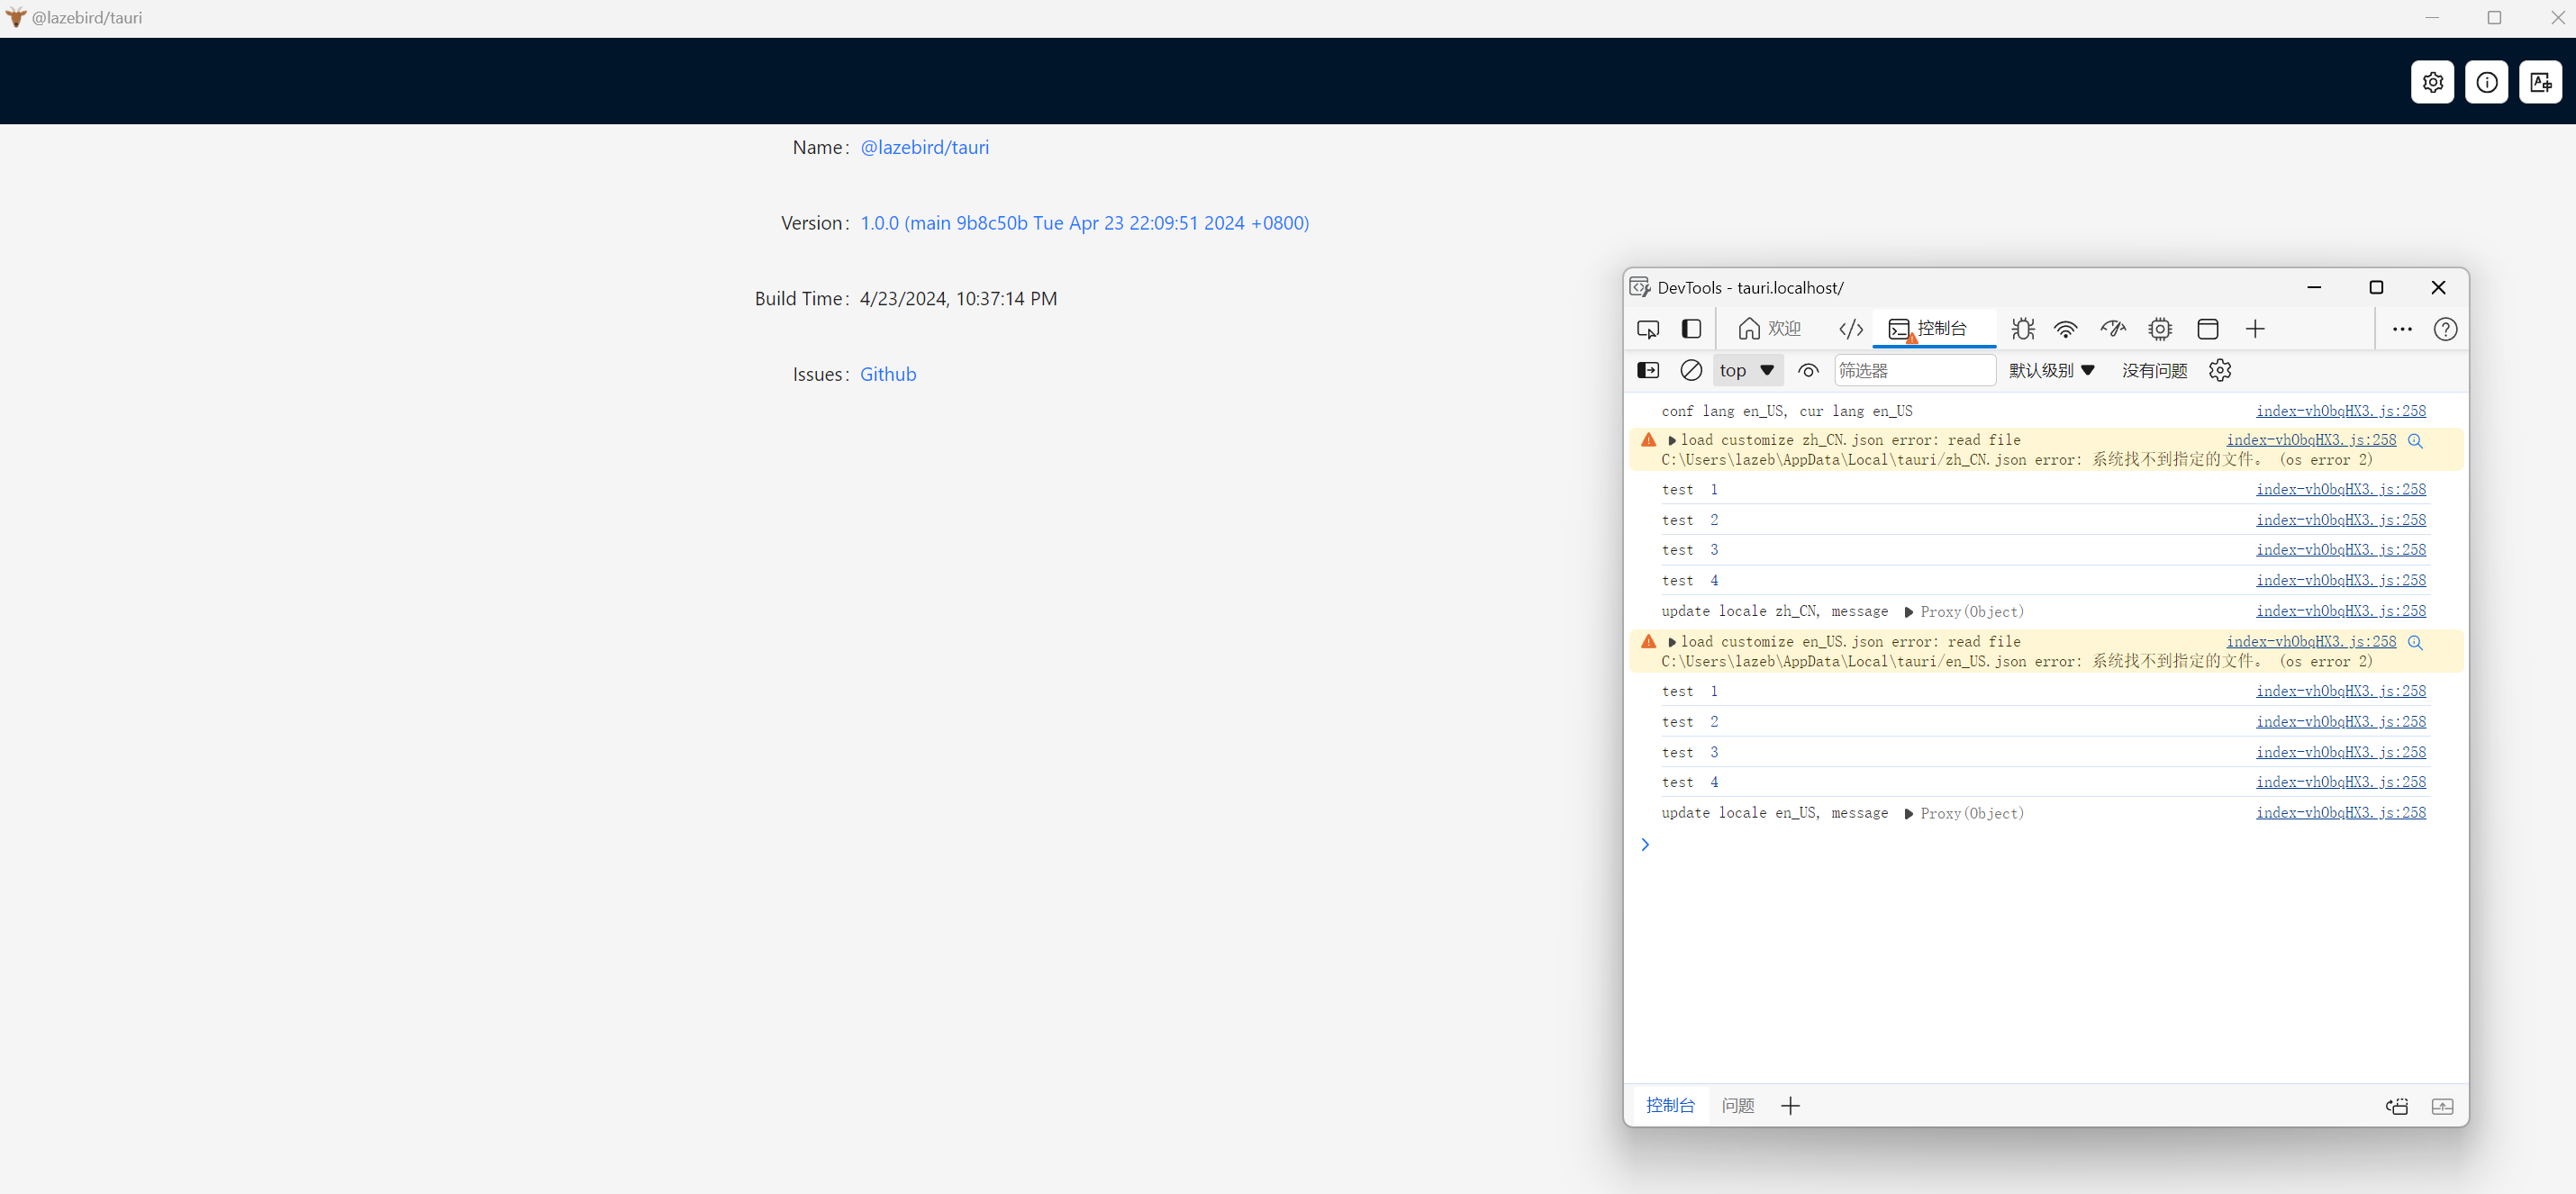Open the Network wifi icon tab
Image resolution: width=2576 pixels, height=1194 pixels.
coord(2066,329)
